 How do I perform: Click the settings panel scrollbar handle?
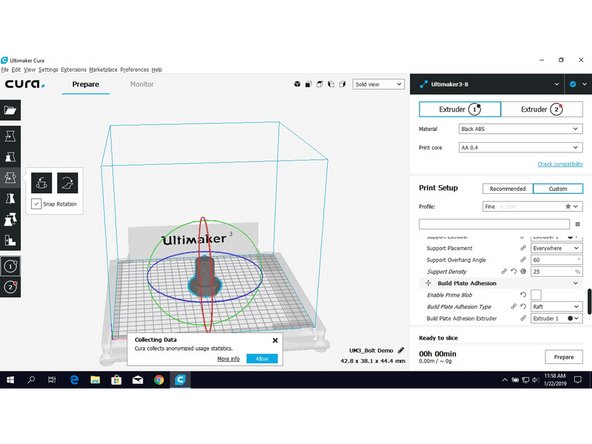coord(589,301)
